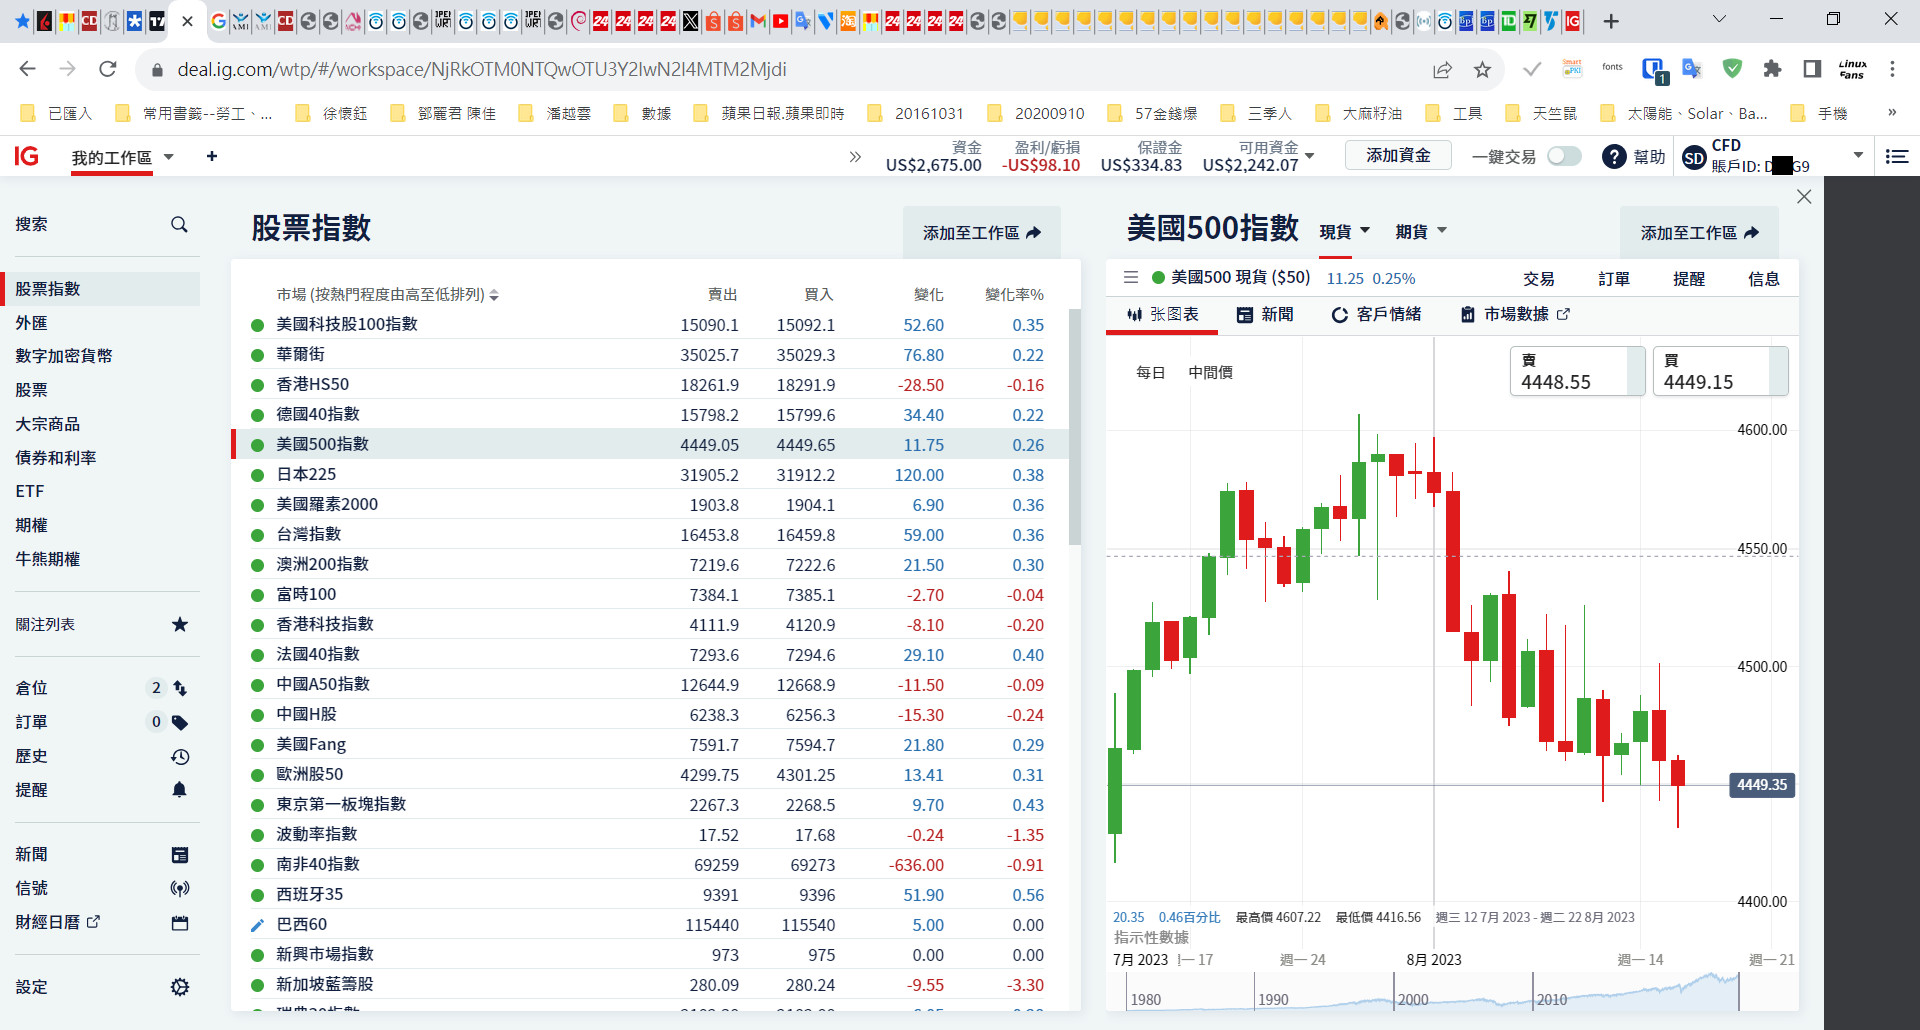
Task: Select the 日本225 row
Action: [650, 475]
